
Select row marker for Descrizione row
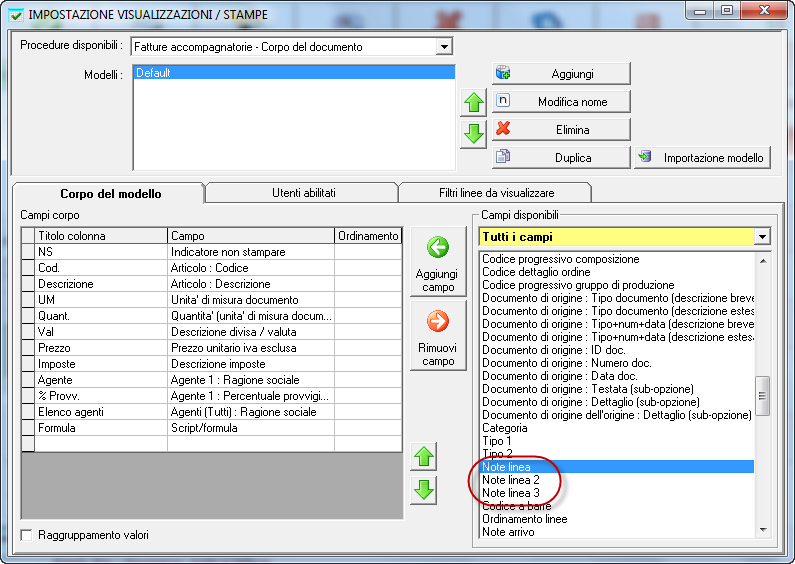pos(28,284)
